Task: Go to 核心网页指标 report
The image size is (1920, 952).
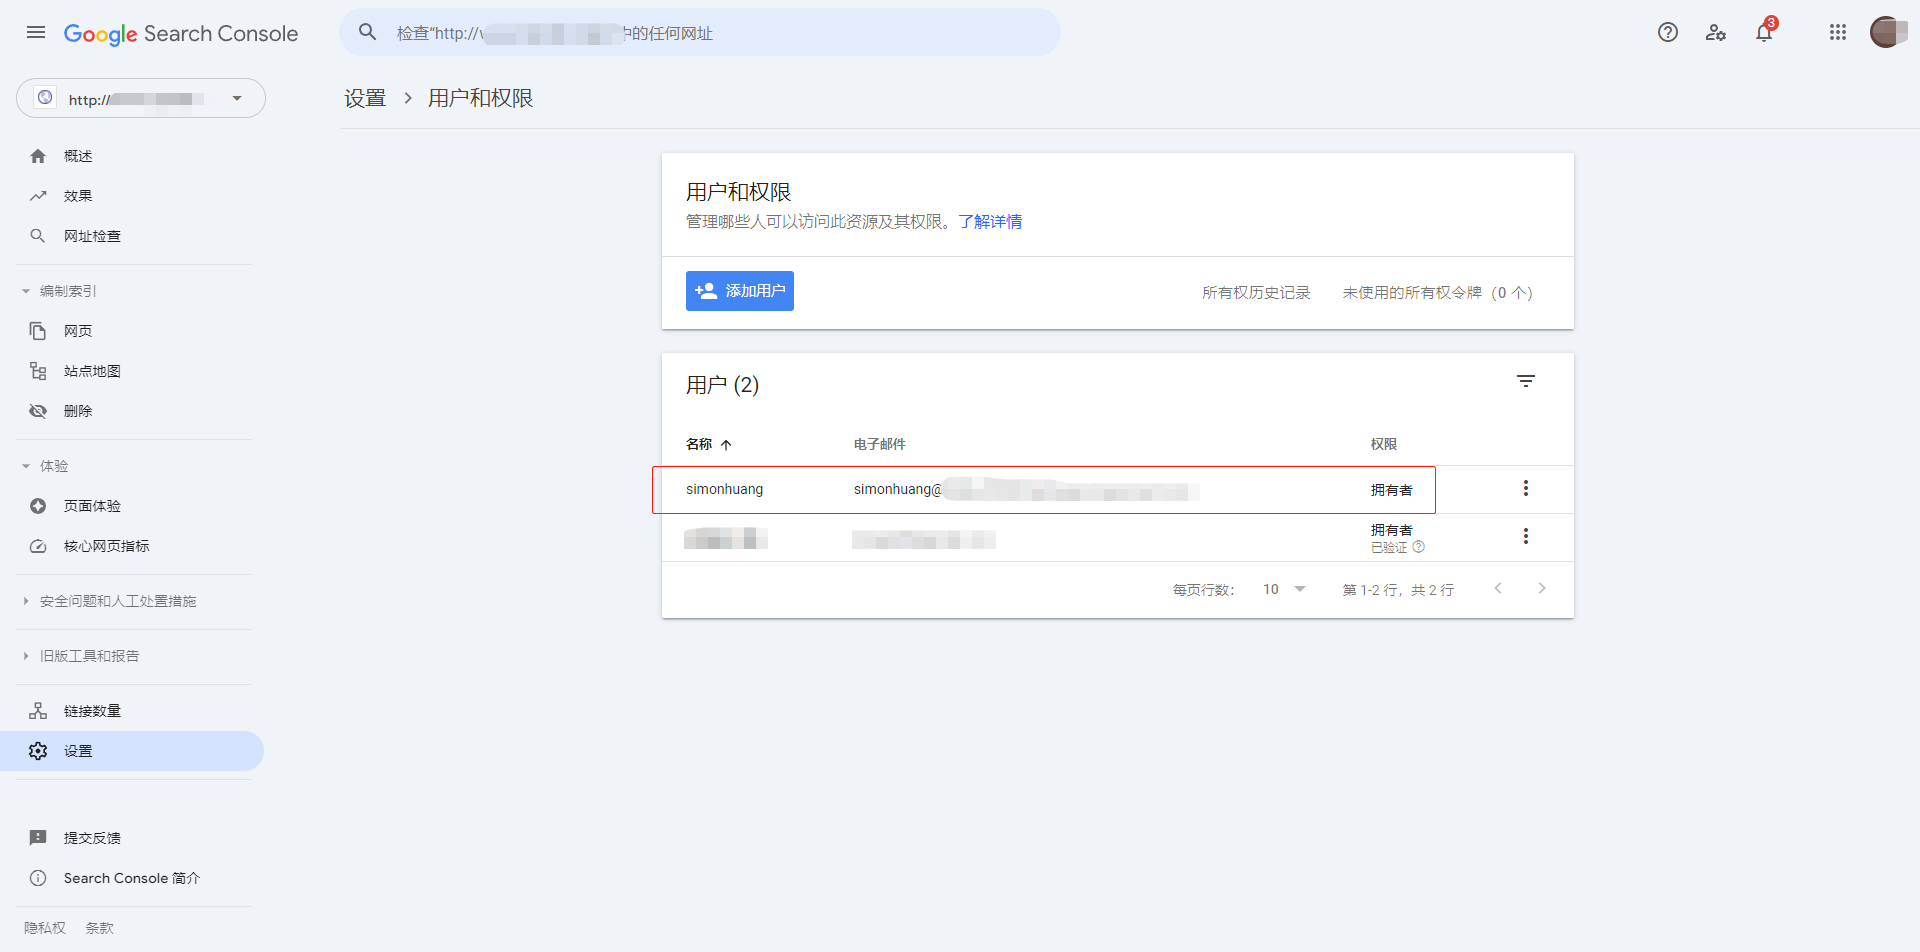Action: pos(106,546)
